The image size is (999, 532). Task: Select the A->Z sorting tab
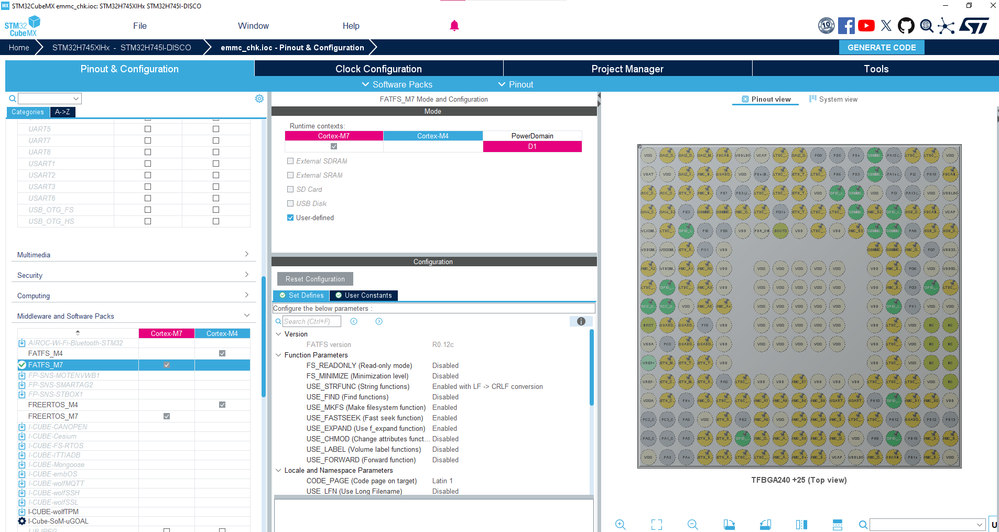62,112
